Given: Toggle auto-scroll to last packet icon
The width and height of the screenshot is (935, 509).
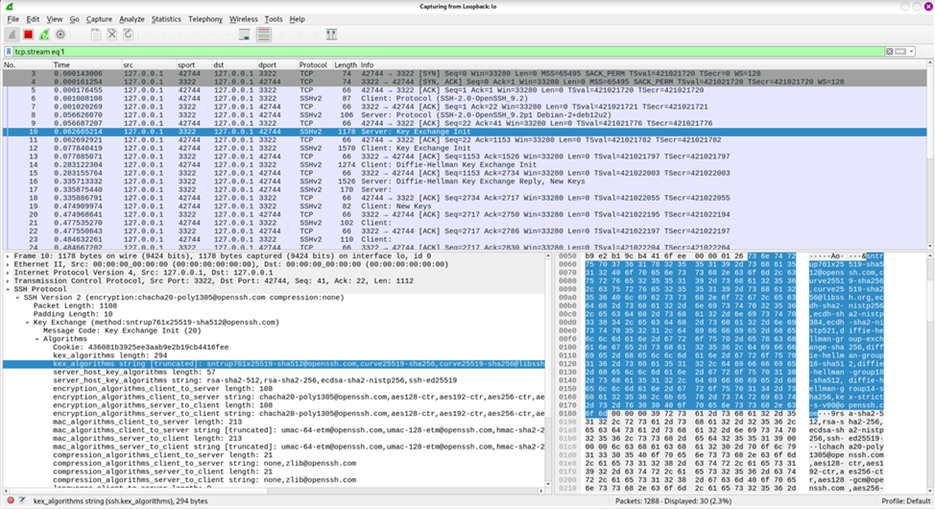Looking at the screenshot, I should click(x=244, y=35).
